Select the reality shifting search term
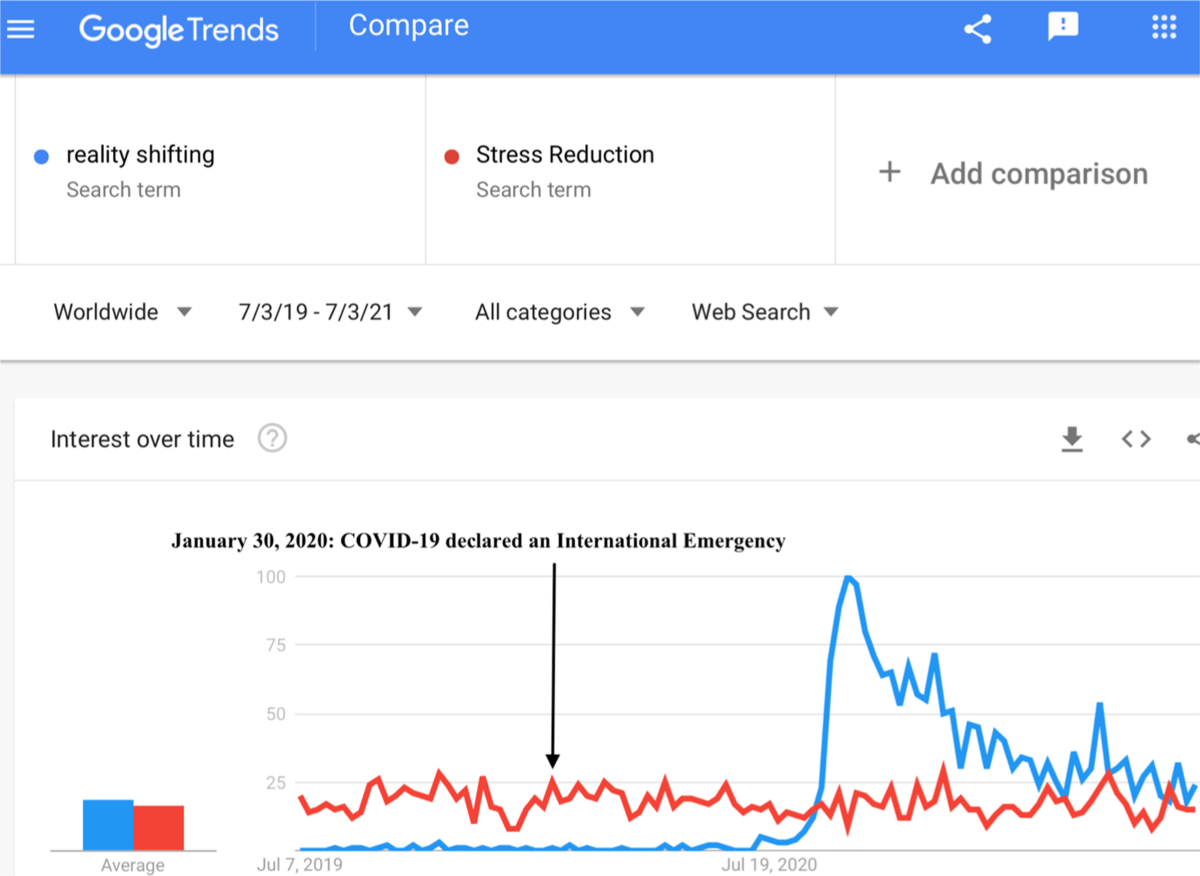This screenshot has height=876, width=1200. coord(140,155)
